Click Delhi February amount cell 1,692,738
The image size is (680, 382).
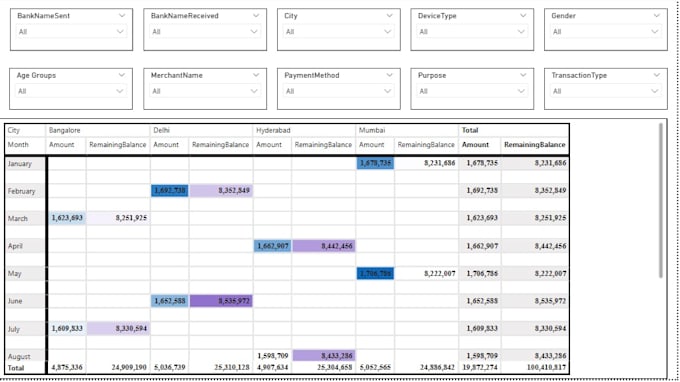click(x=170, y=190)
